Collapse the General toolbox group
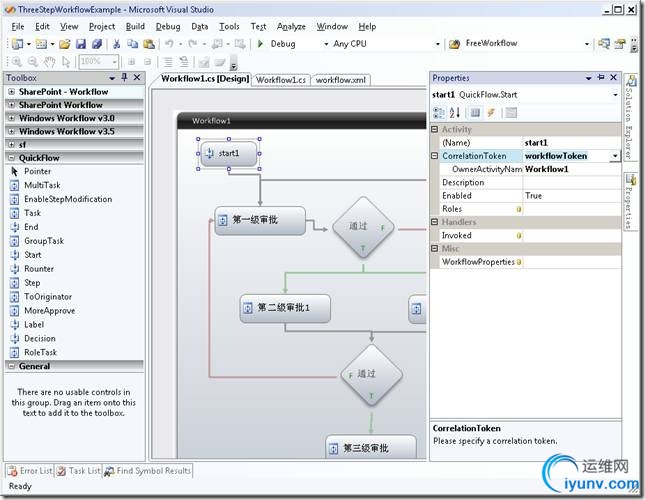This screenshot has width=645, height=500. click(12, 366)
